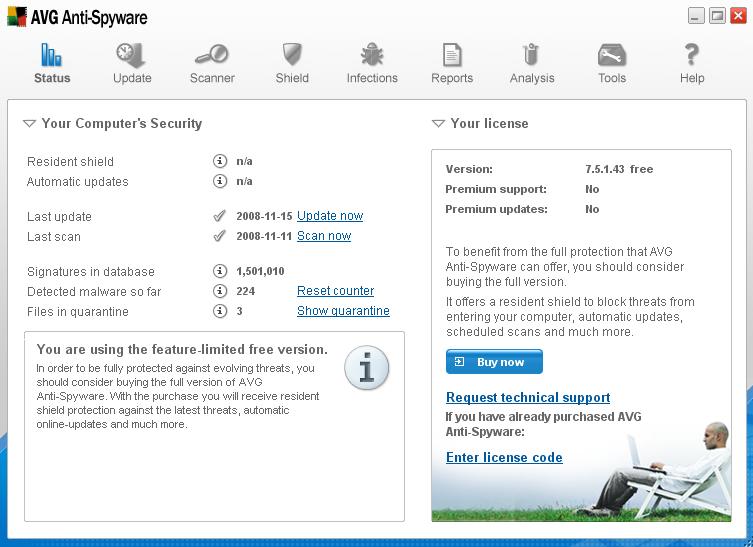Click the last update date 2008-11-15

(x=264, y=216)
